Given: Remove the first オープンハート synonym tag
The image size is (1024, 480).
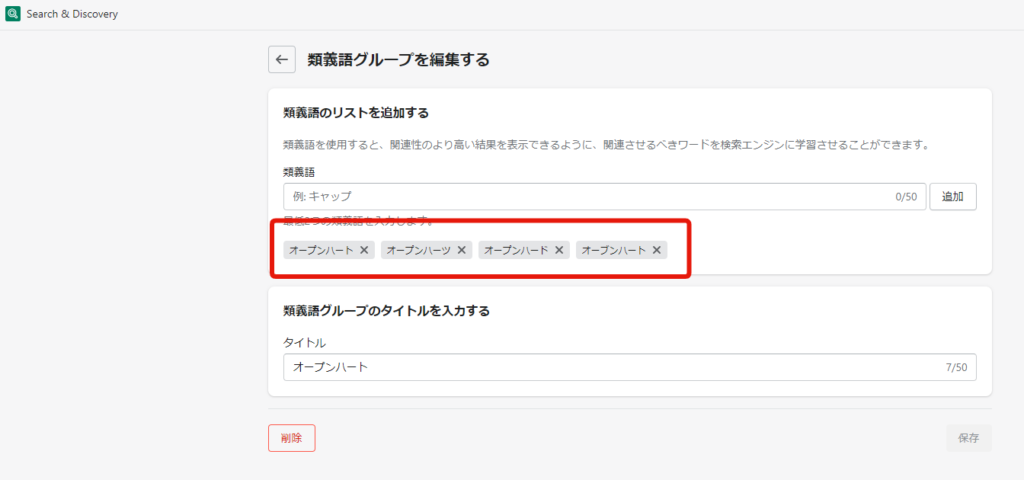Looking at the screenshot, I should (364, 250).
